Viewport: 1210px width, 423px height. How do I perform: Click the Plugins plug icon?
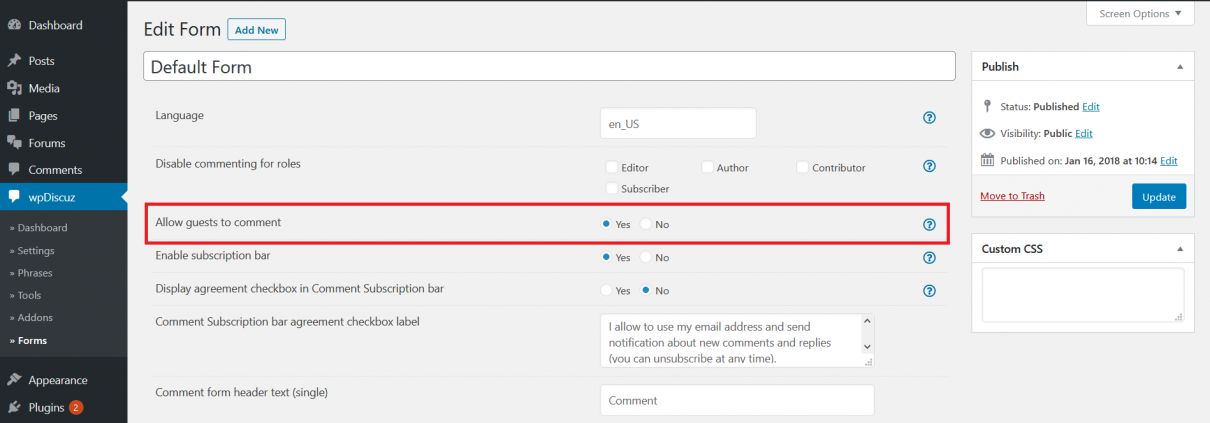pyautogui.click(x=14, y=407)
